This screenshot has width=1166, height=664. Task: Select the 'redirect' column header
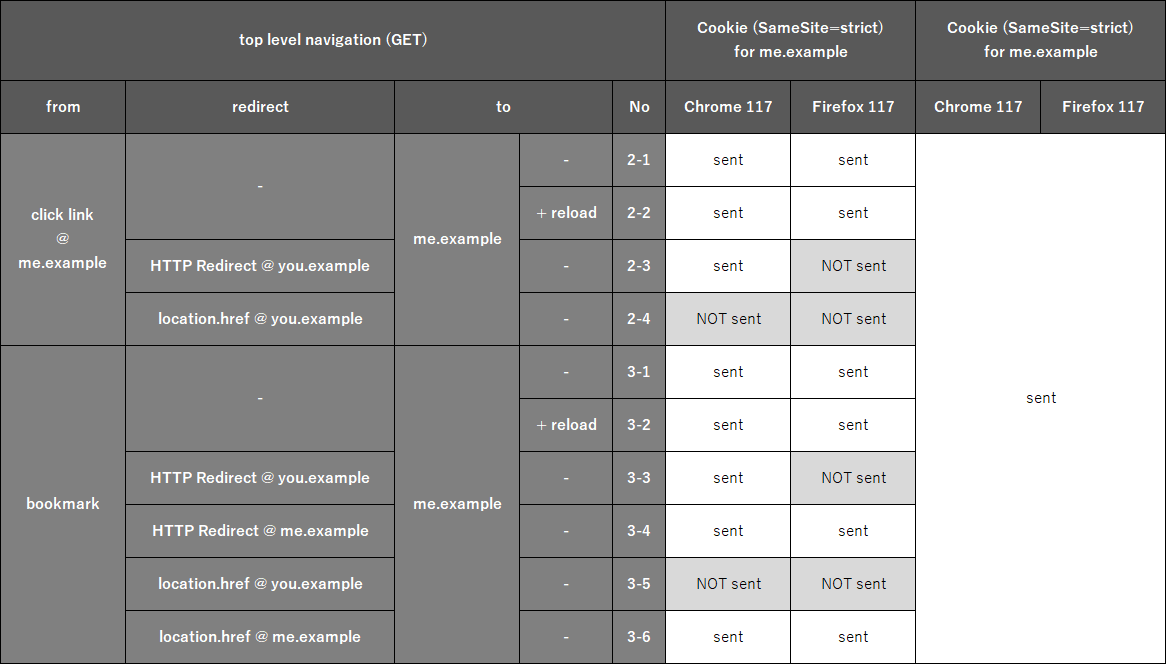[x=260, y=107]
